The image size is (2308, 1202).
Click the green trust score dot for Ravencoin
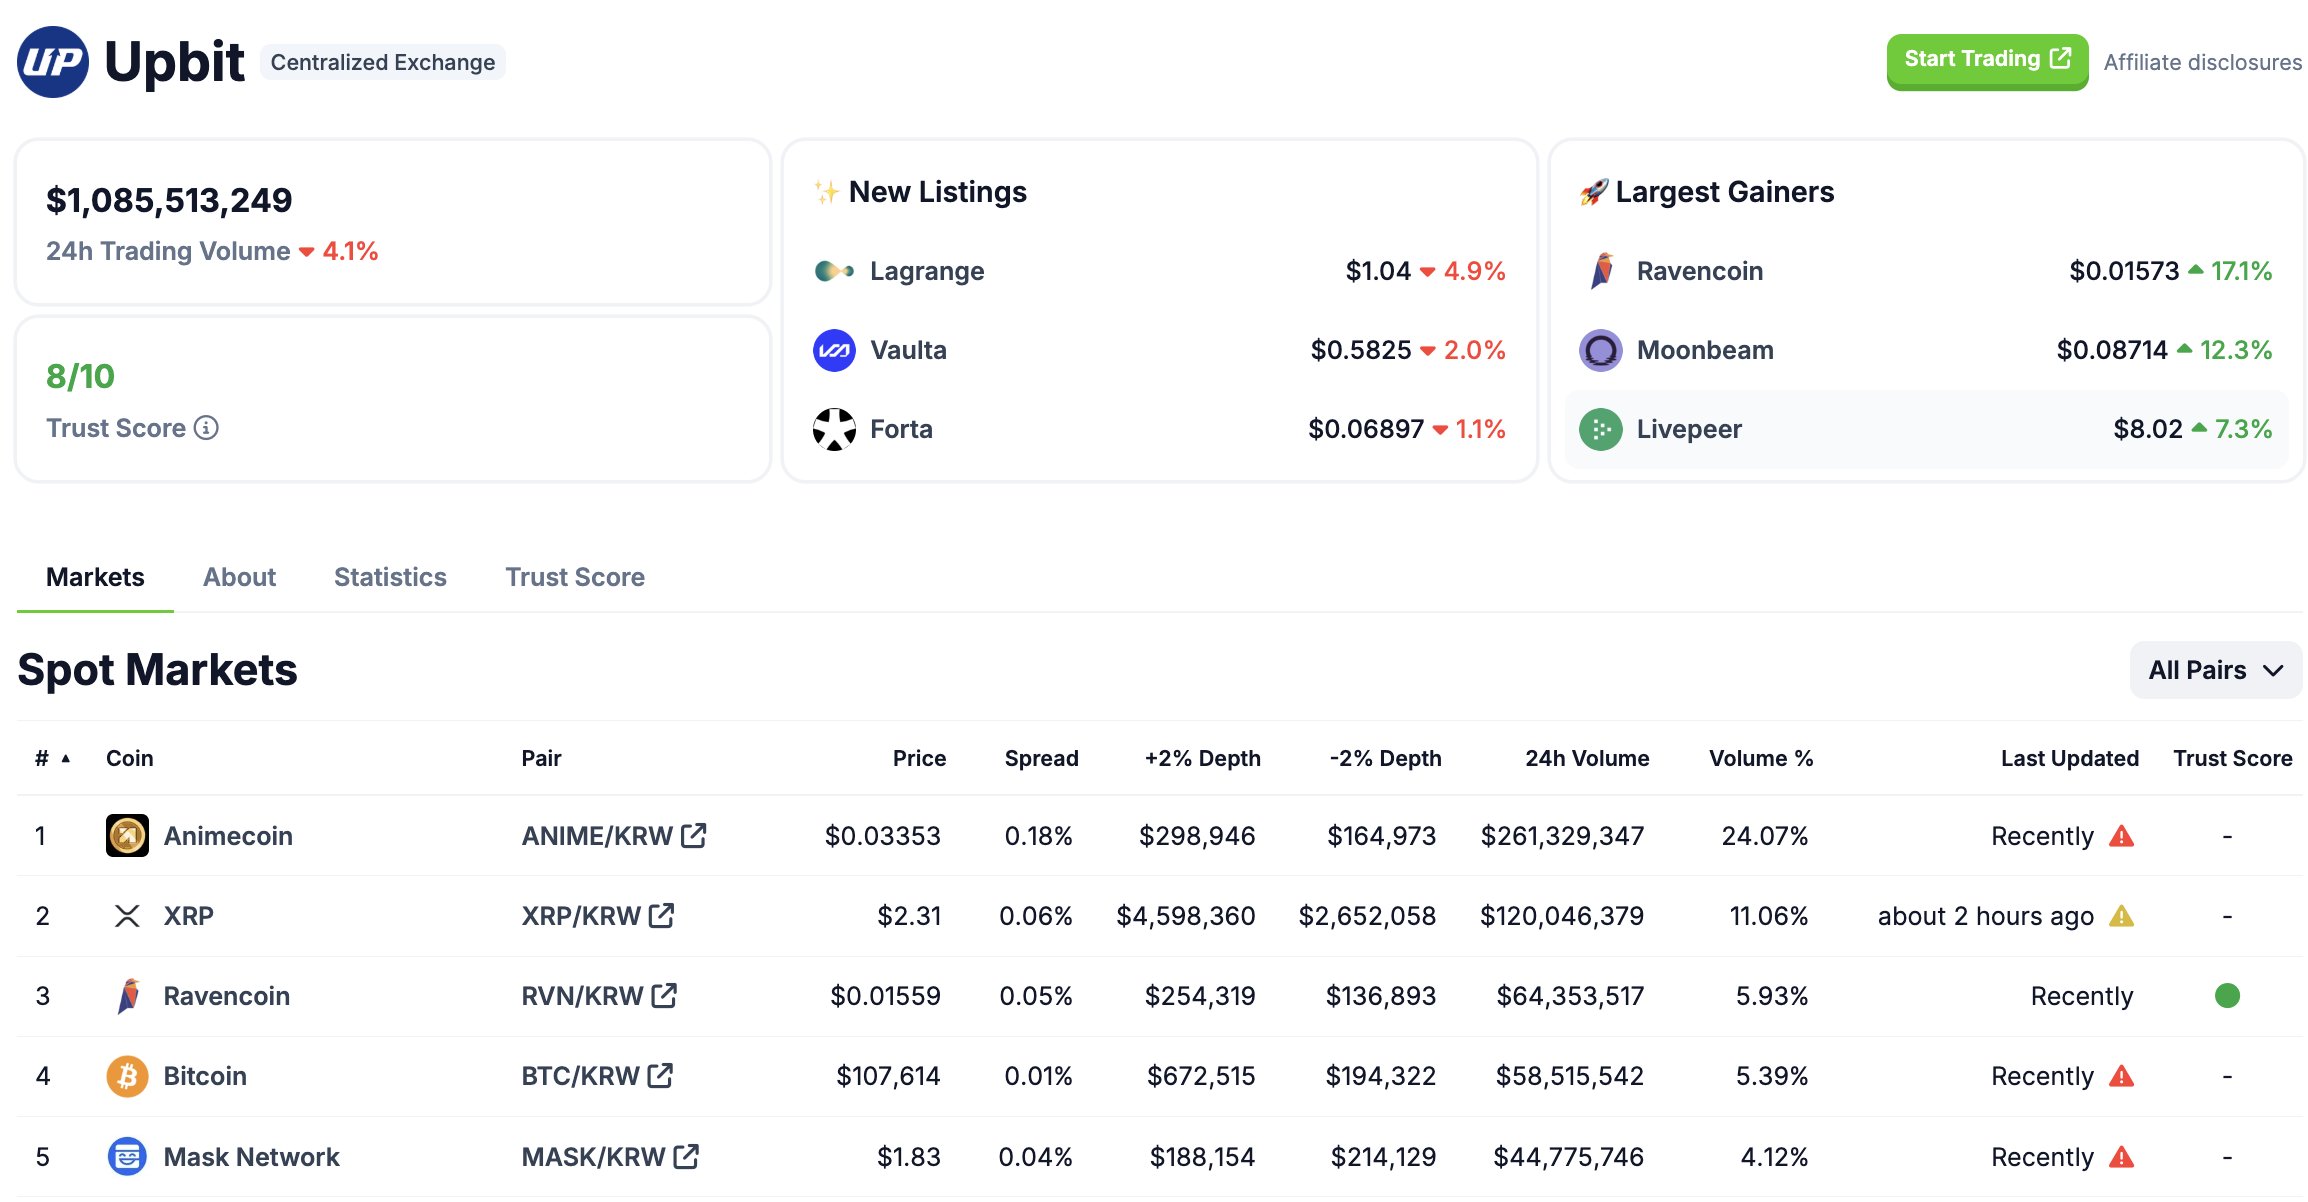[x=2227, y=996]
